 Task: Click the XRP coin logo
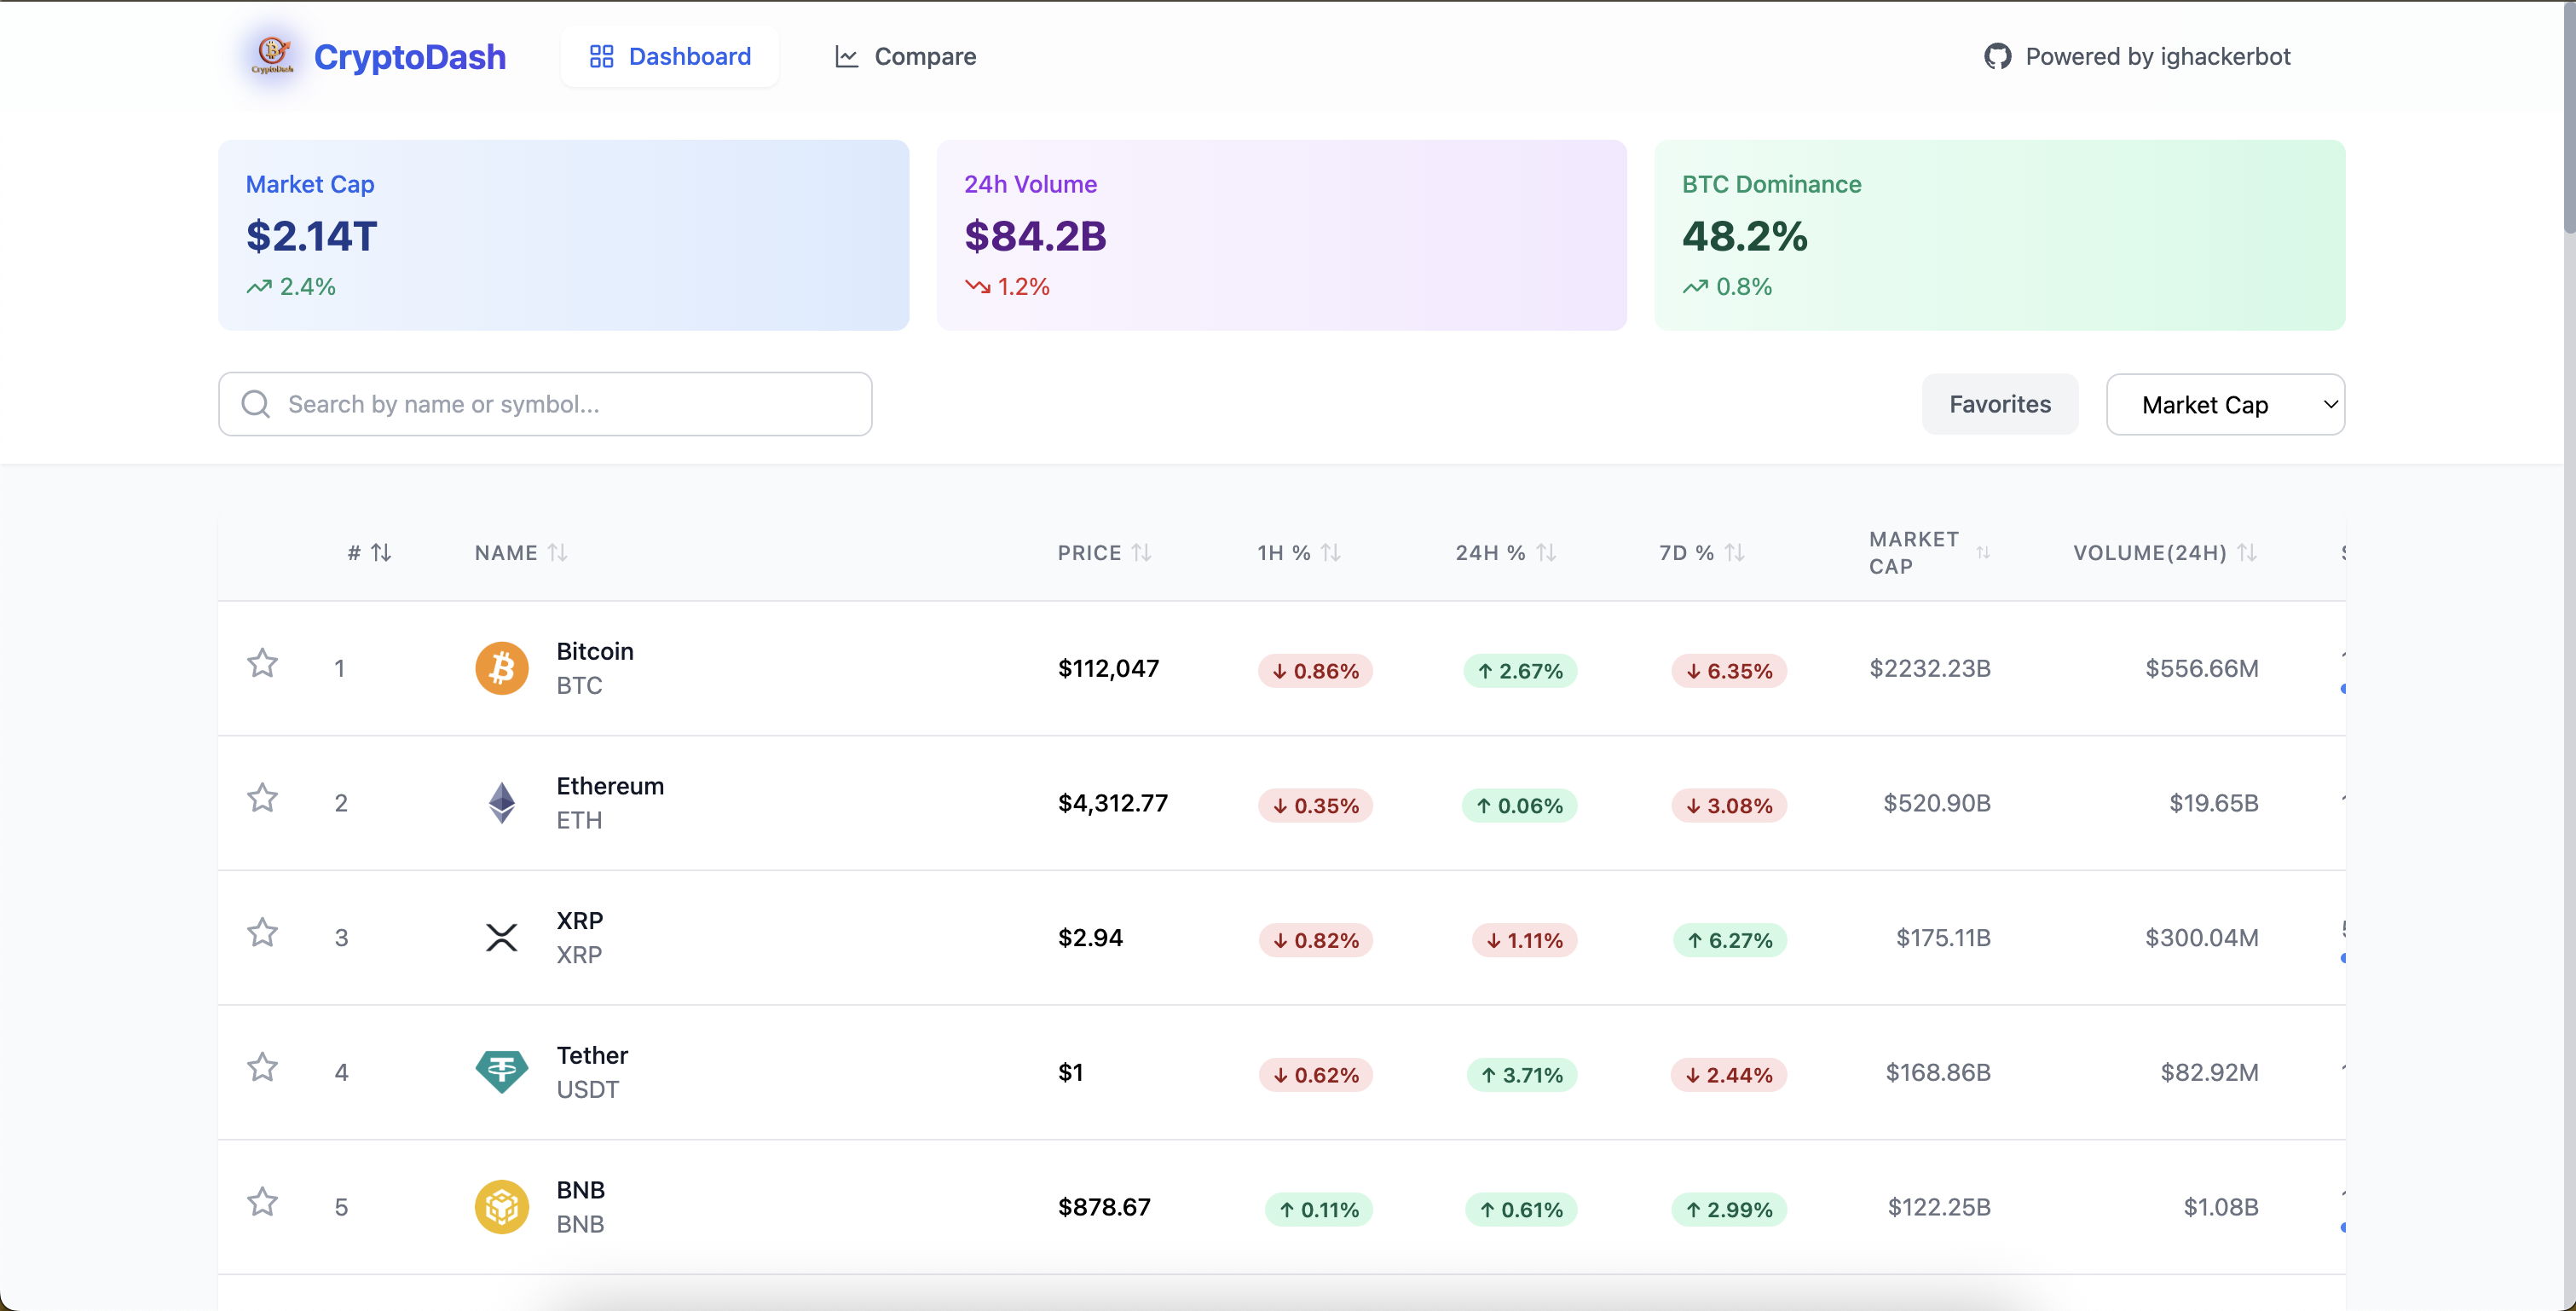(x=502, y=937)
